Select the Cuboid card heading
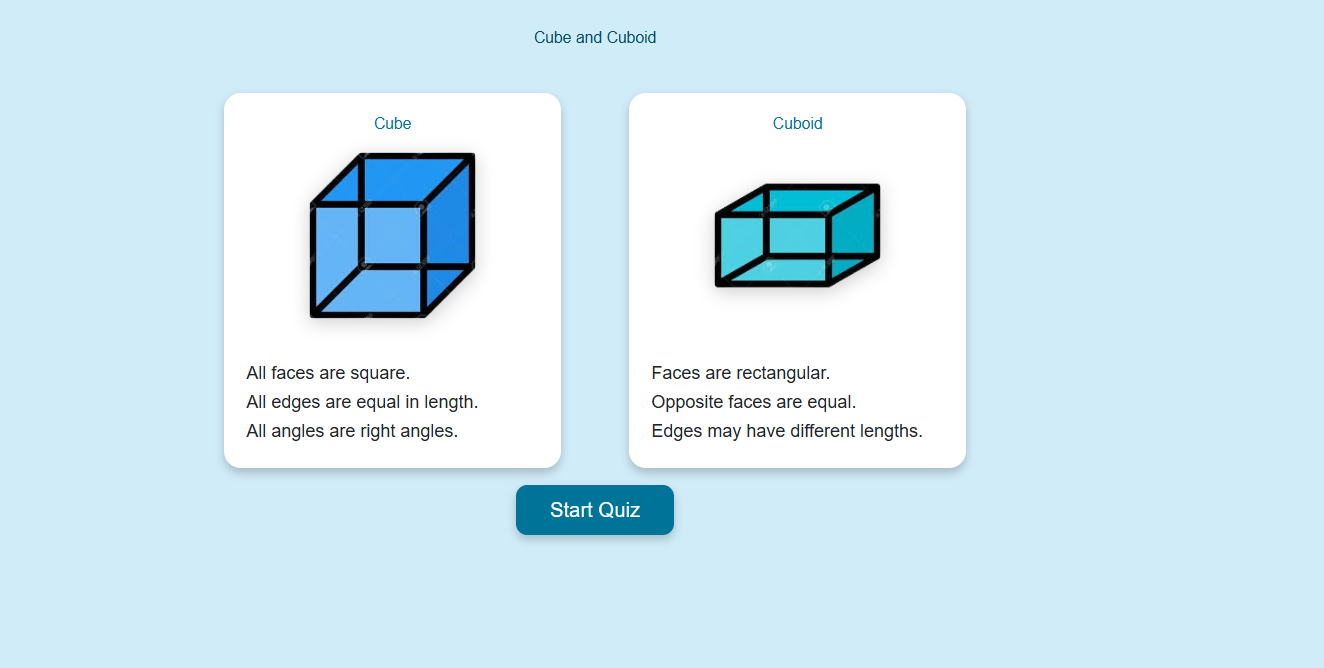 (797, 124)
